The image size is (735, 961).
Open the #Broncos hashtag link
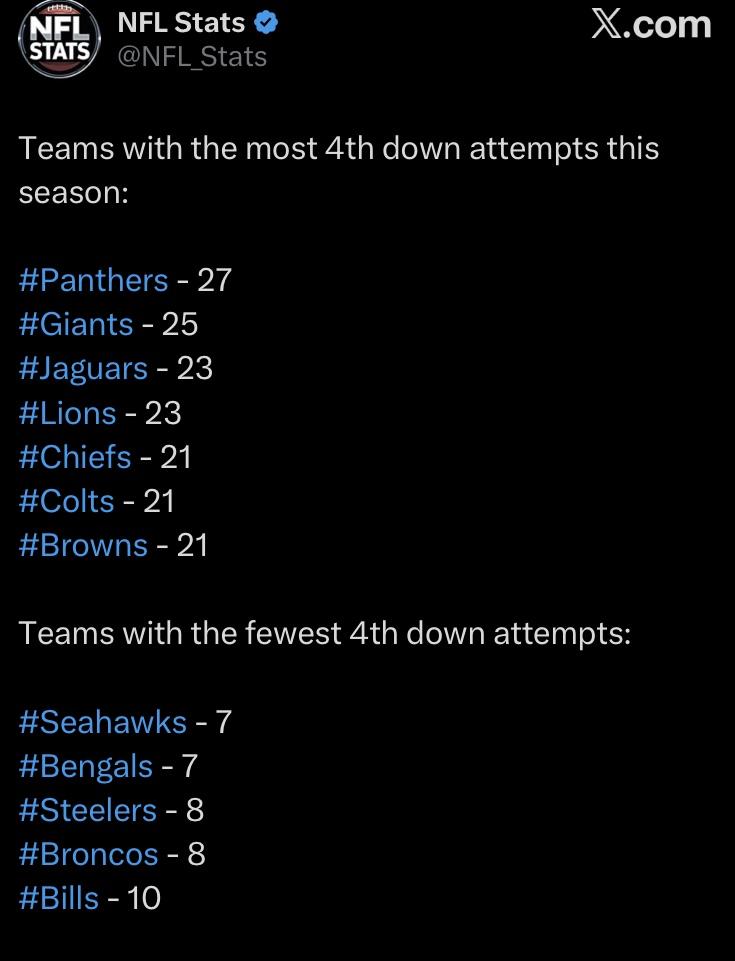click(x=88, y=854)
